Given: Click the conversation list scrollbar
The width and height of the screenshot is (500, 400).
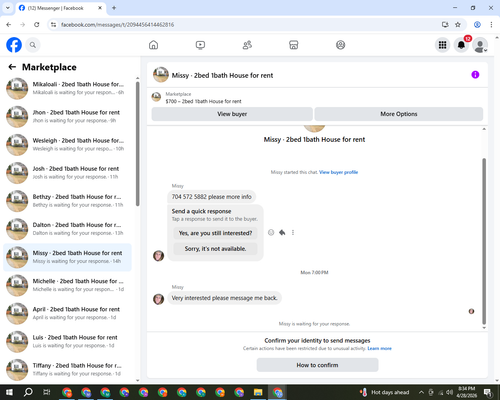Looking at the screenshot, I should coord(138,143).
